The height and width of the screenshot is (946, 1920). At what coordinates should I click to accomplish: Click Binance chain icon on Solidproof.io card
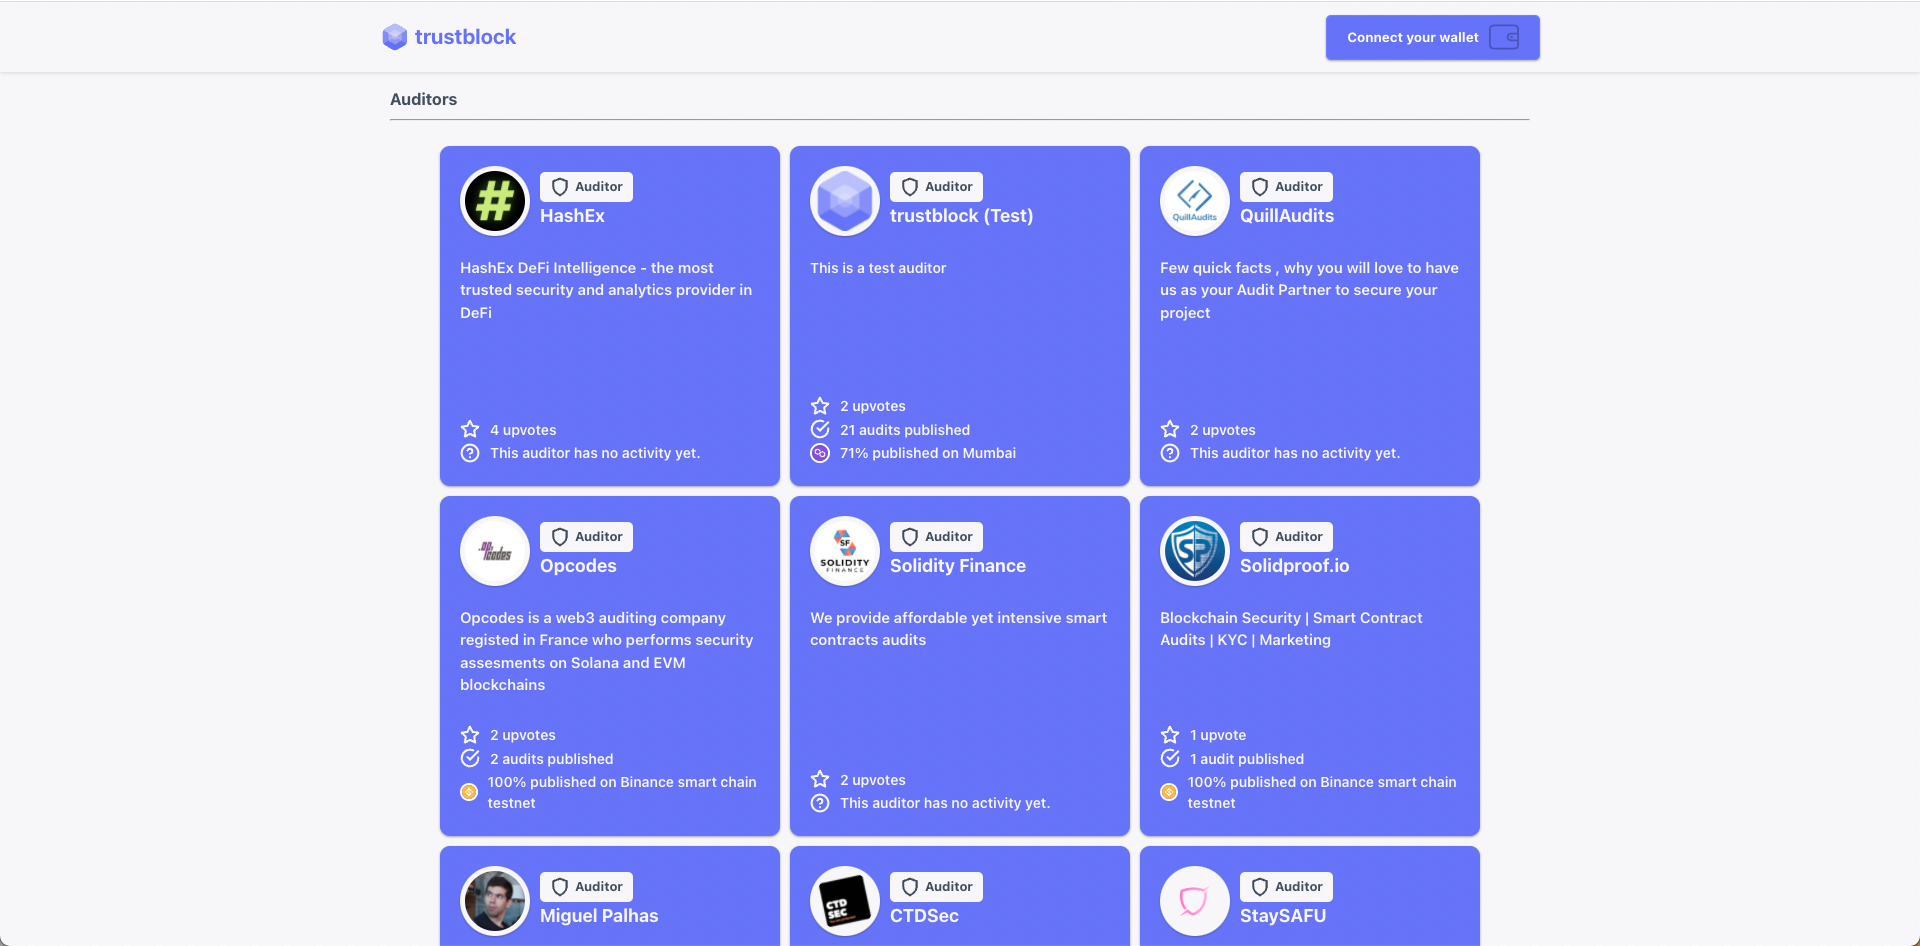pyautogui.click(x=1169, y=792)
